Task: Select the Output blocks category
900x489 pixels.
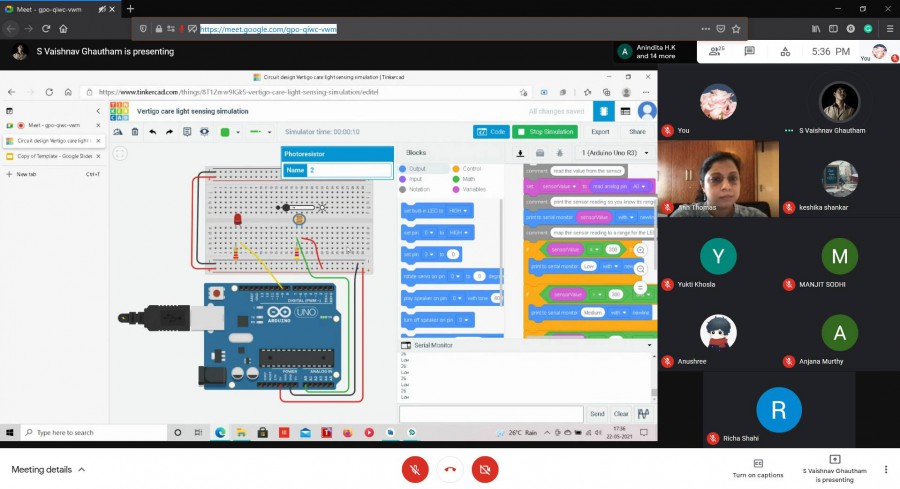Action: pyautogui.click(x=411, y=169)
